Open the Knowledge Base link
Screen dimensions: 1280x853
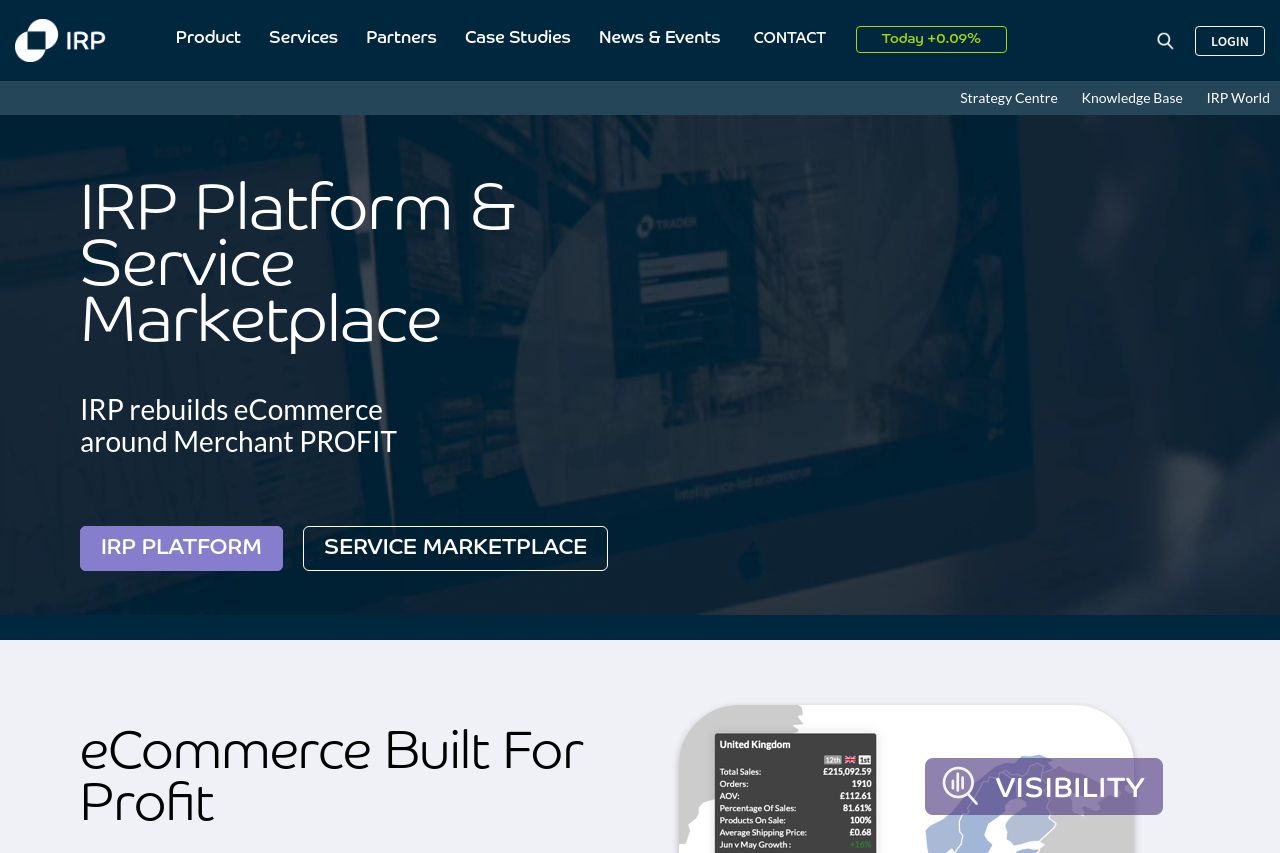pos(1131,98)
